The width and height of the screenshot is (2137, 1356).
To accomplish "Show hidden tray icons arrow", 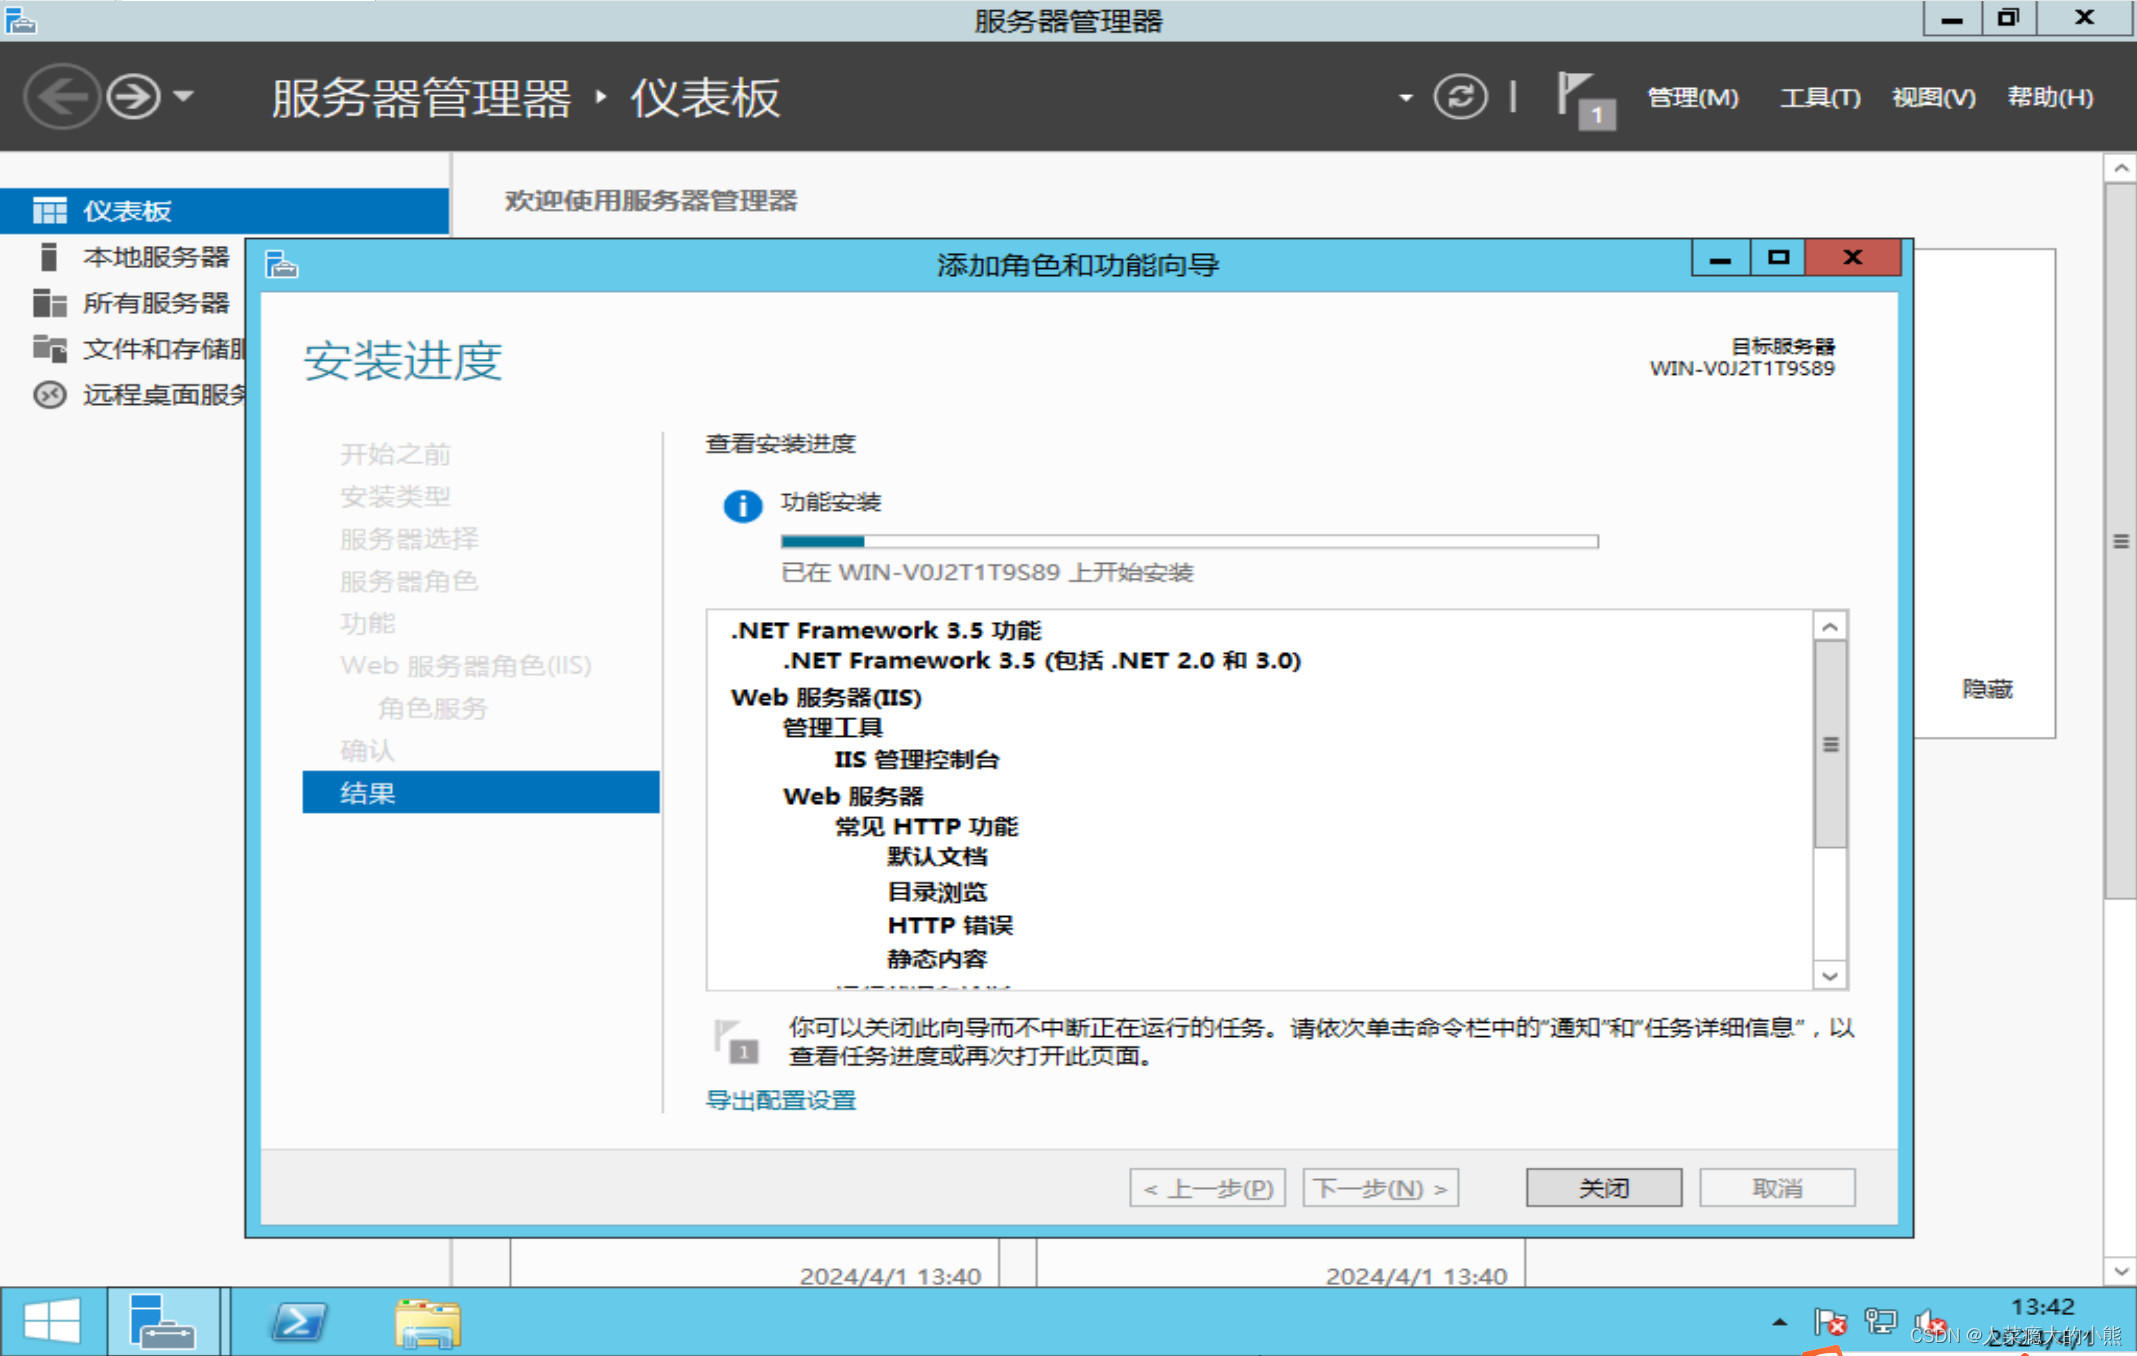I will 1779,1322.
